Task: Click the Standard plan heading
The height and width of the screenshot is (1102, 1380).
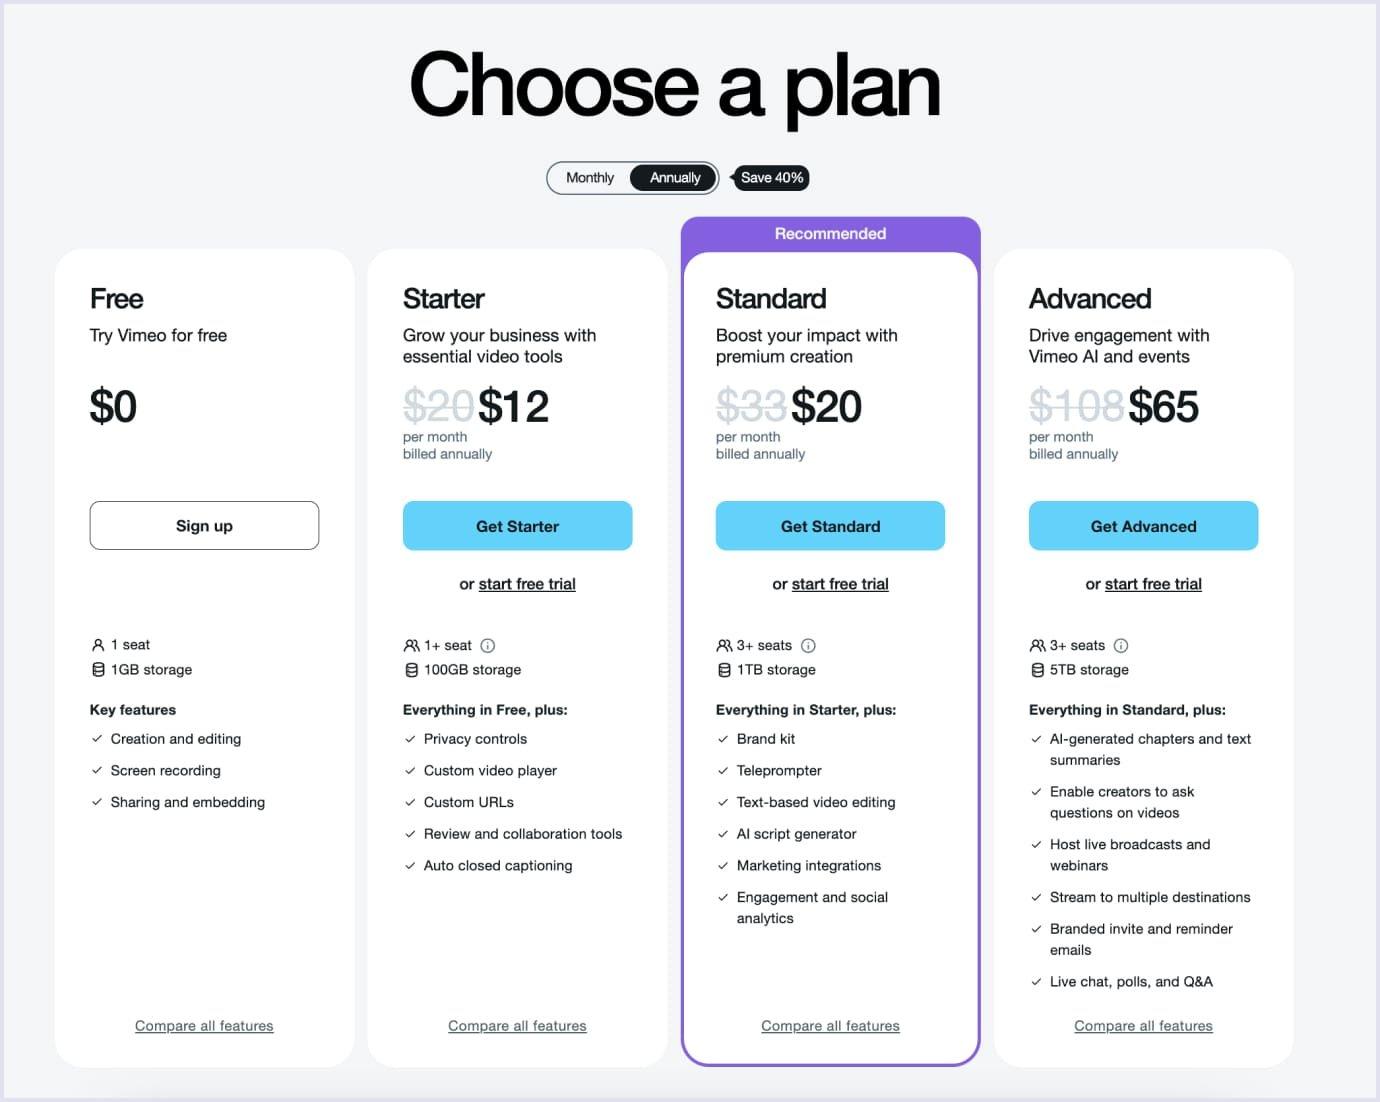Action: click(x=770, y=298)
